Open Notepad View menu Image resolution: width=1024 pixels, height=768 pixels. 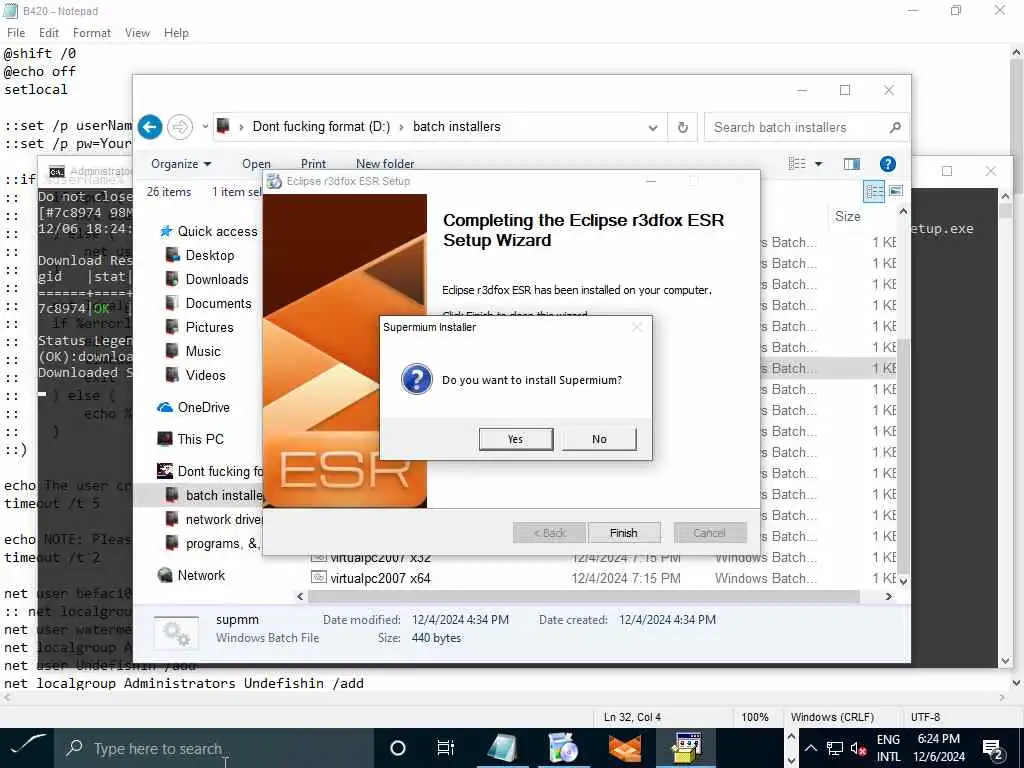137,33
